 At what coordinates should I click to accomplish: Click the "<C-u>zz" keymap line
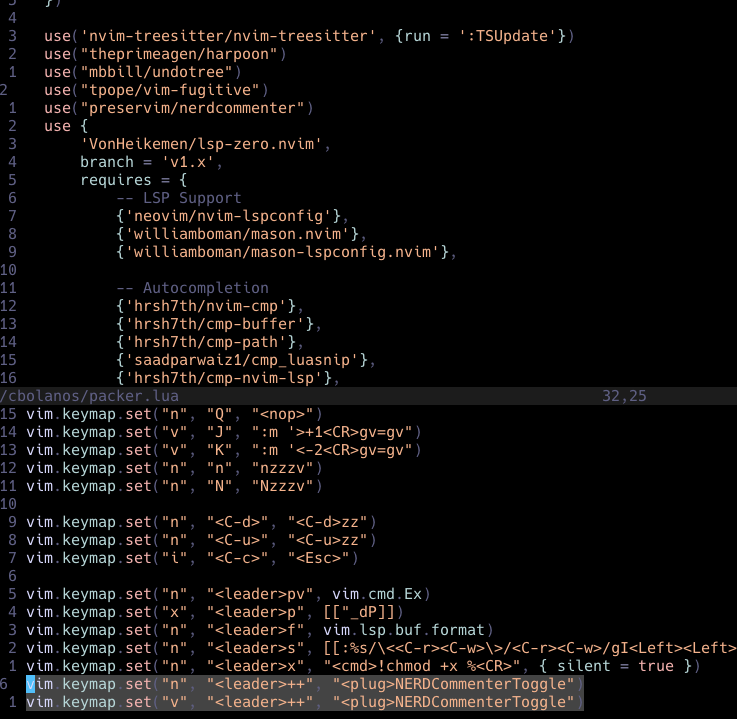click(201, 540)
